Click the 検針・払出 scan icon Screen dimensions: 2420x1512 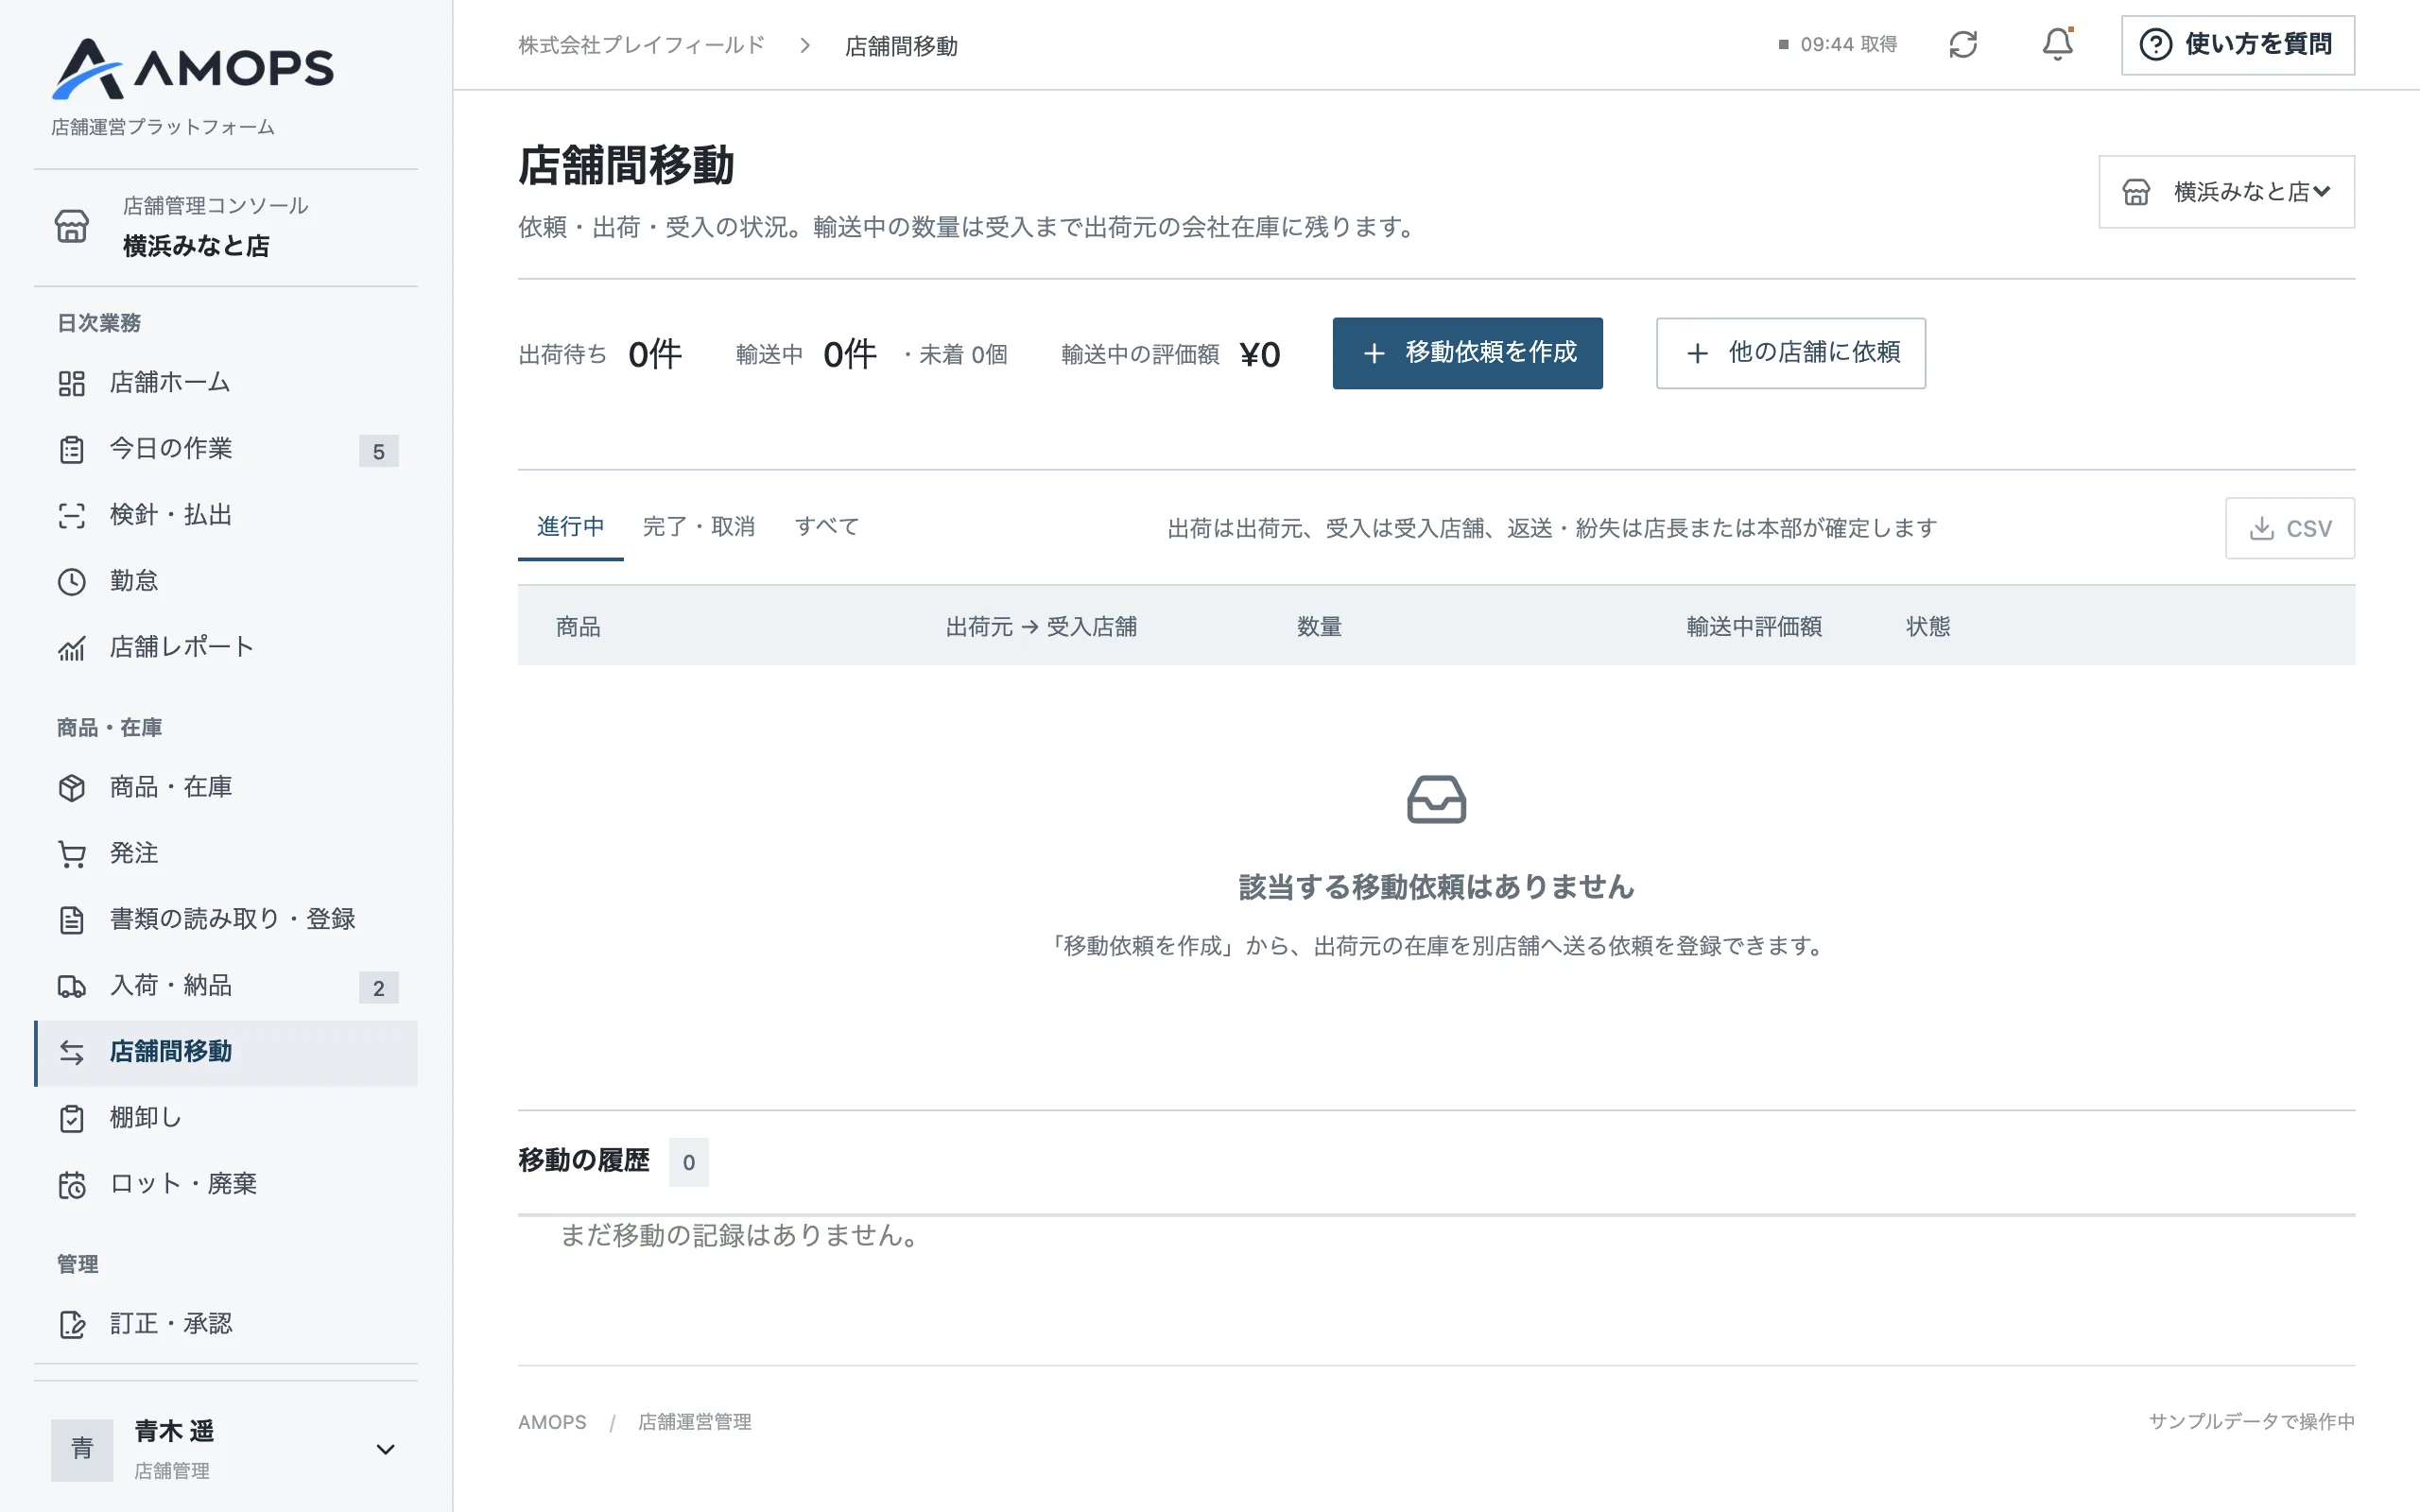pyautogui.click(x=72, y=516)
